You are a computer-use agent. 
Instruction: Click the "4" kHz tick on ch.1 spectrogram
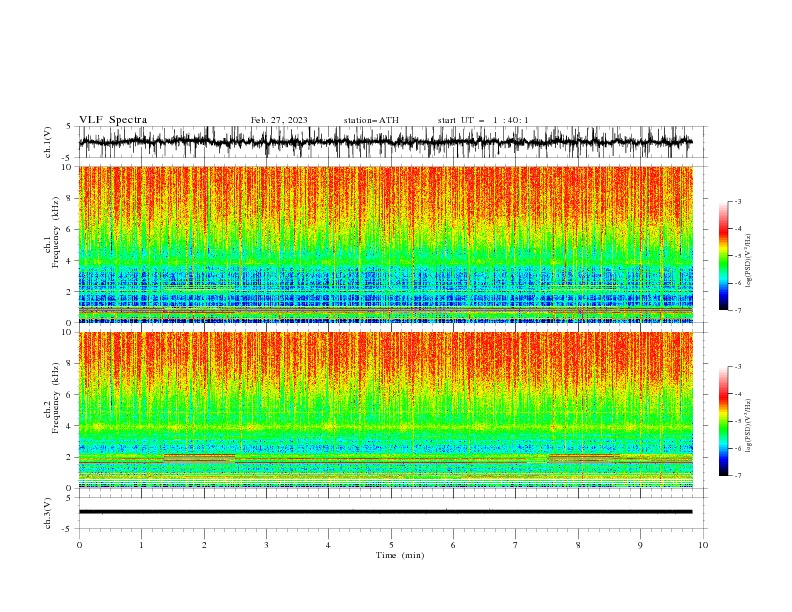coord(70,261)
